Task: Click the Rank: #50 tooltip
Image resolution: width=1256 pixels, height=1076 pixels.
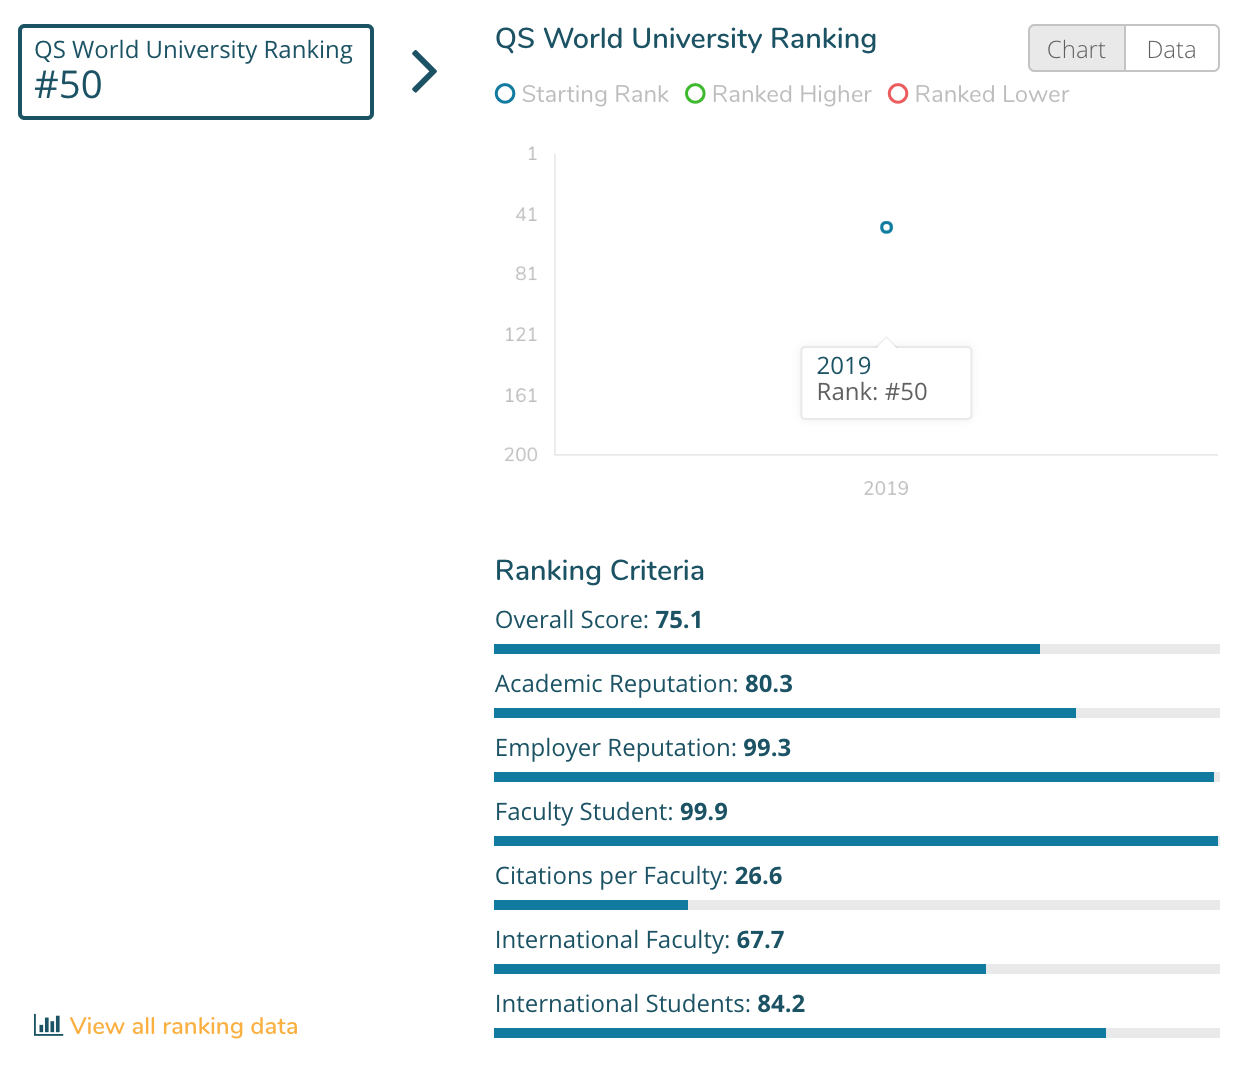Action: [x=886, y=383]
